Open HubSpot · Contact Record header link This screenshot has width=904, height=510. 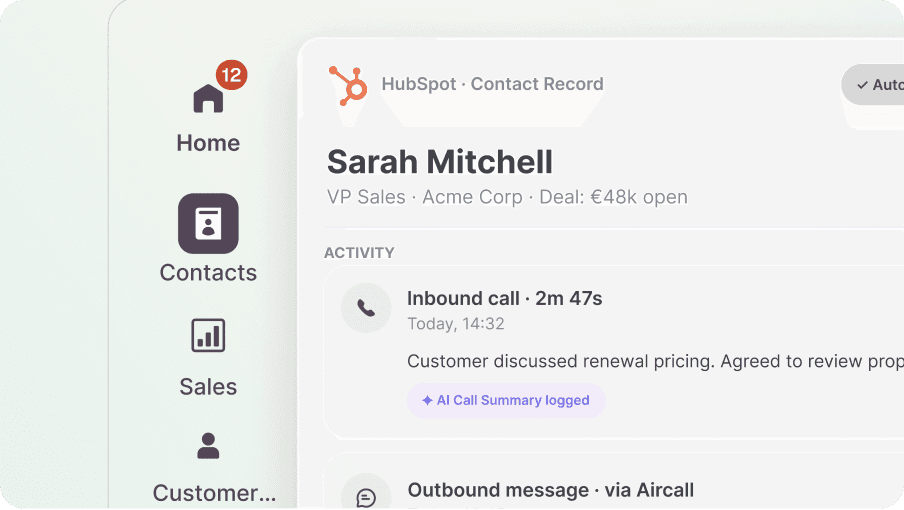click(492, 84)
